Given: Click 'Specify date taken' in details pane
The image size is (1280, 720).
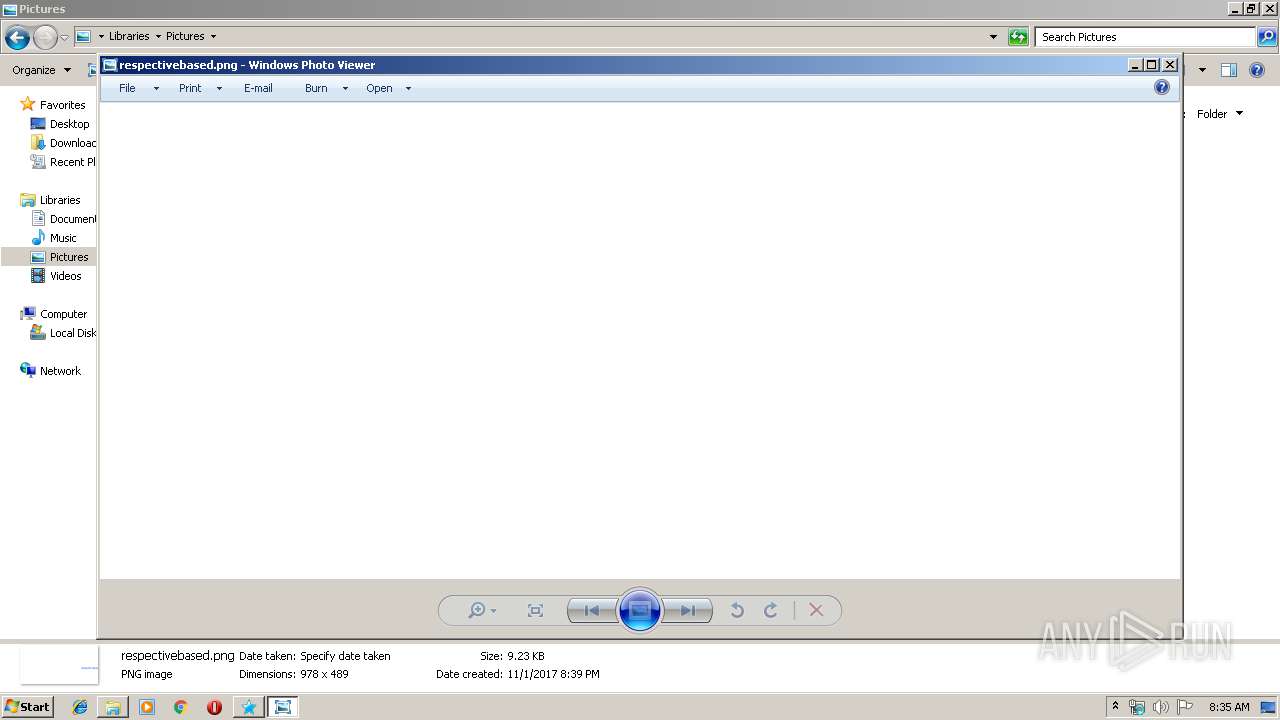Looking at the screenshot, I should (345, 656).
